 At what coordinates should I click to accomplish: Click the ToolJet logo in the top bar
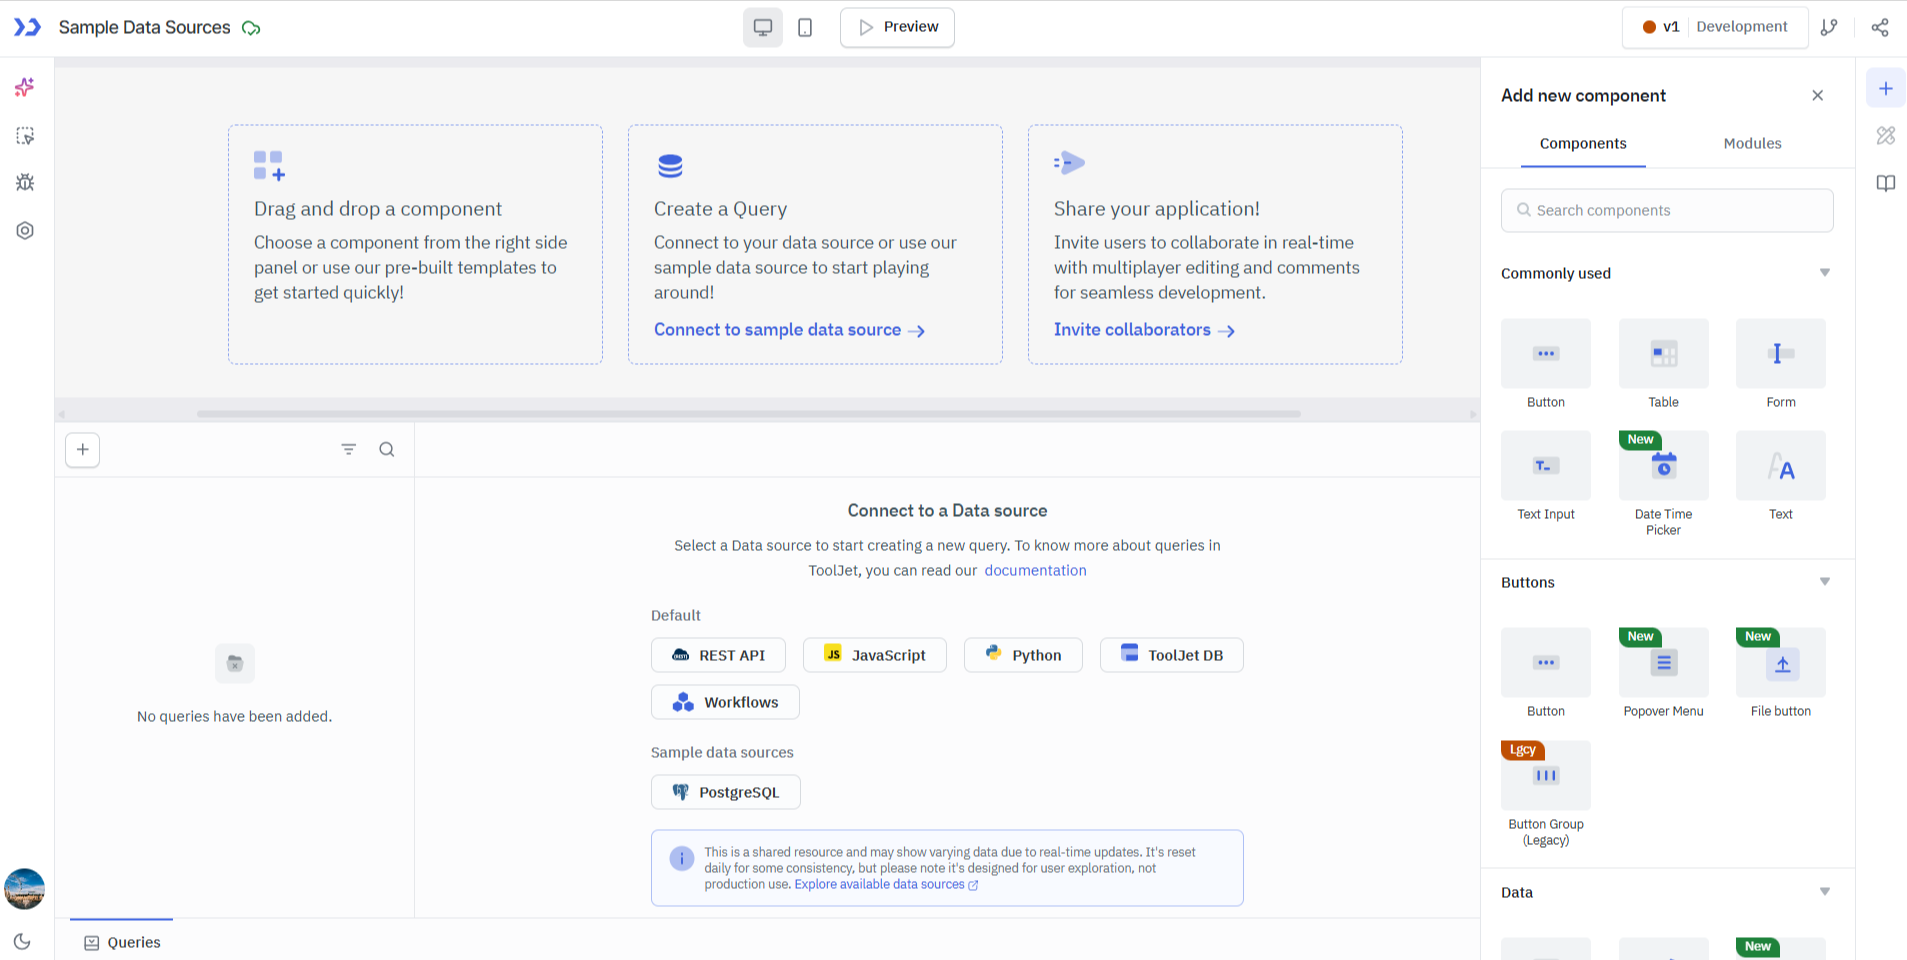(x=27, y=27)
